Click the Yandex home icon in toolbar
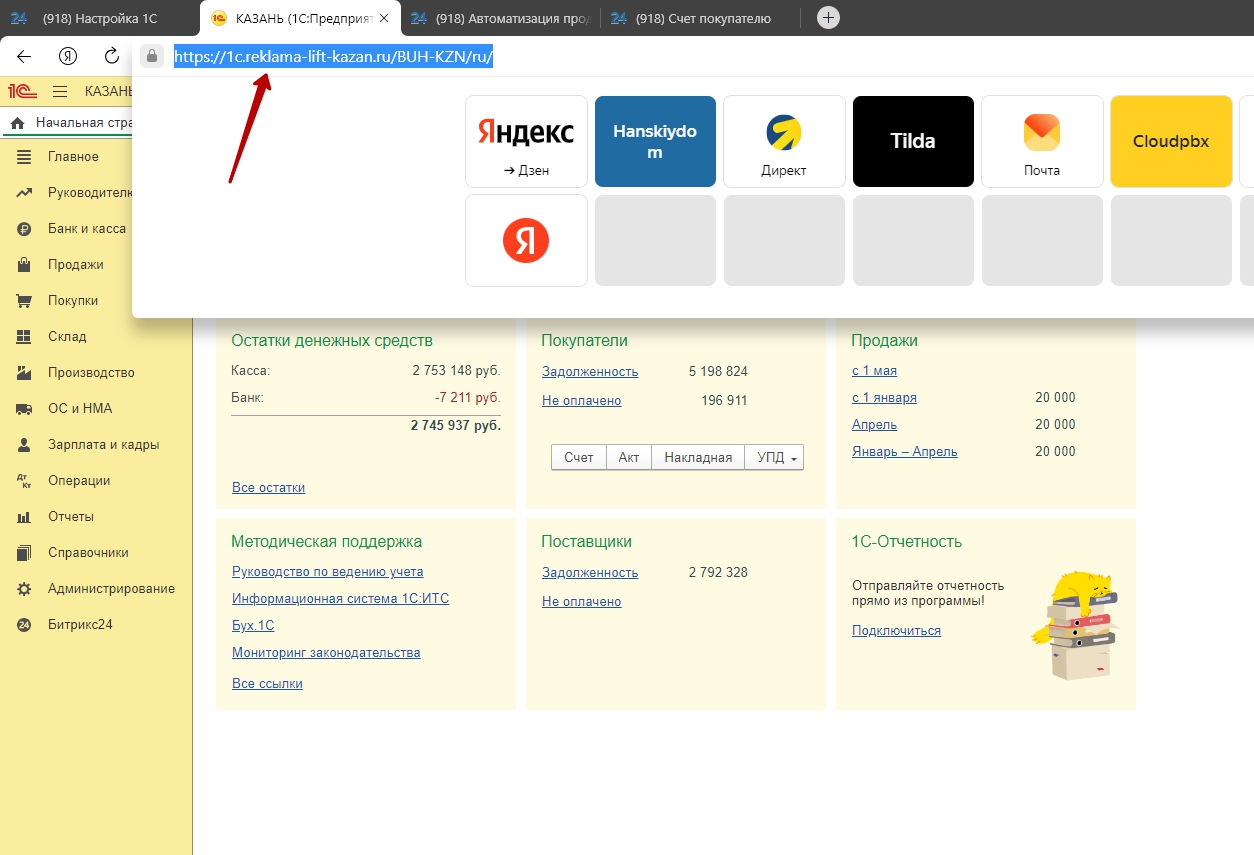 point(68,56)
